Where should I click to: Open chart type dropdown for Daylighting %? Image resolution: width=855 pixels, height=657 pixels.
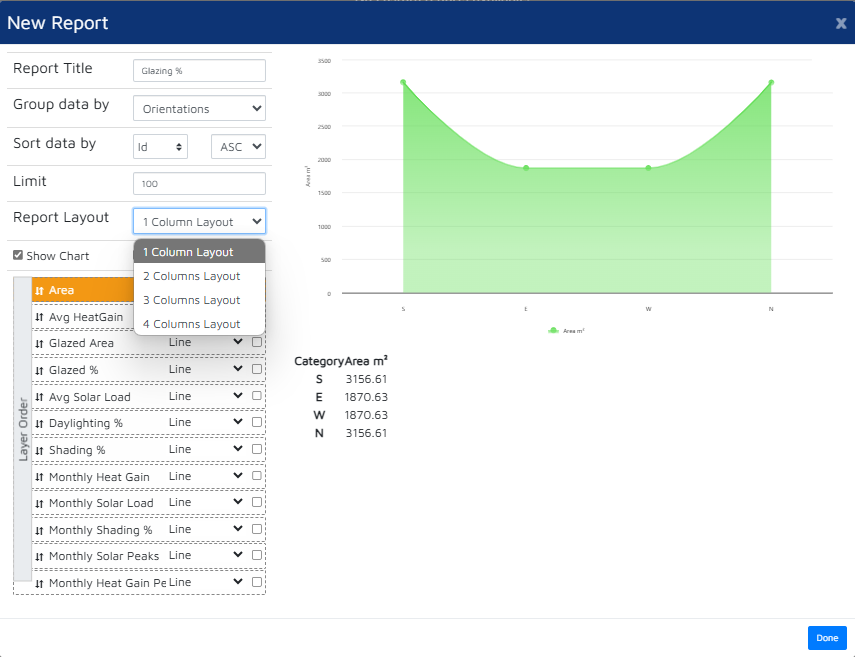[x=206, y=422]
